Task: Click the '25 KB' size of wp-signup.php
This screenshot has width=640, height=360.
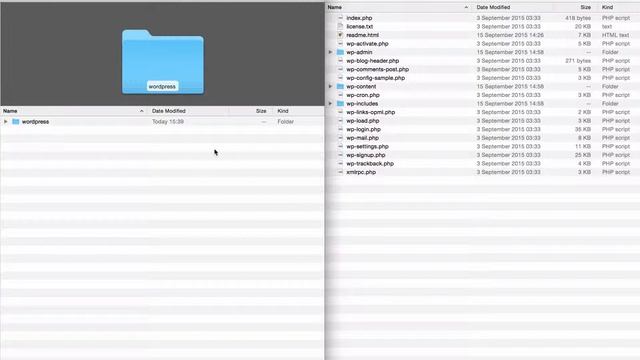Action: (x=583, y=155)
